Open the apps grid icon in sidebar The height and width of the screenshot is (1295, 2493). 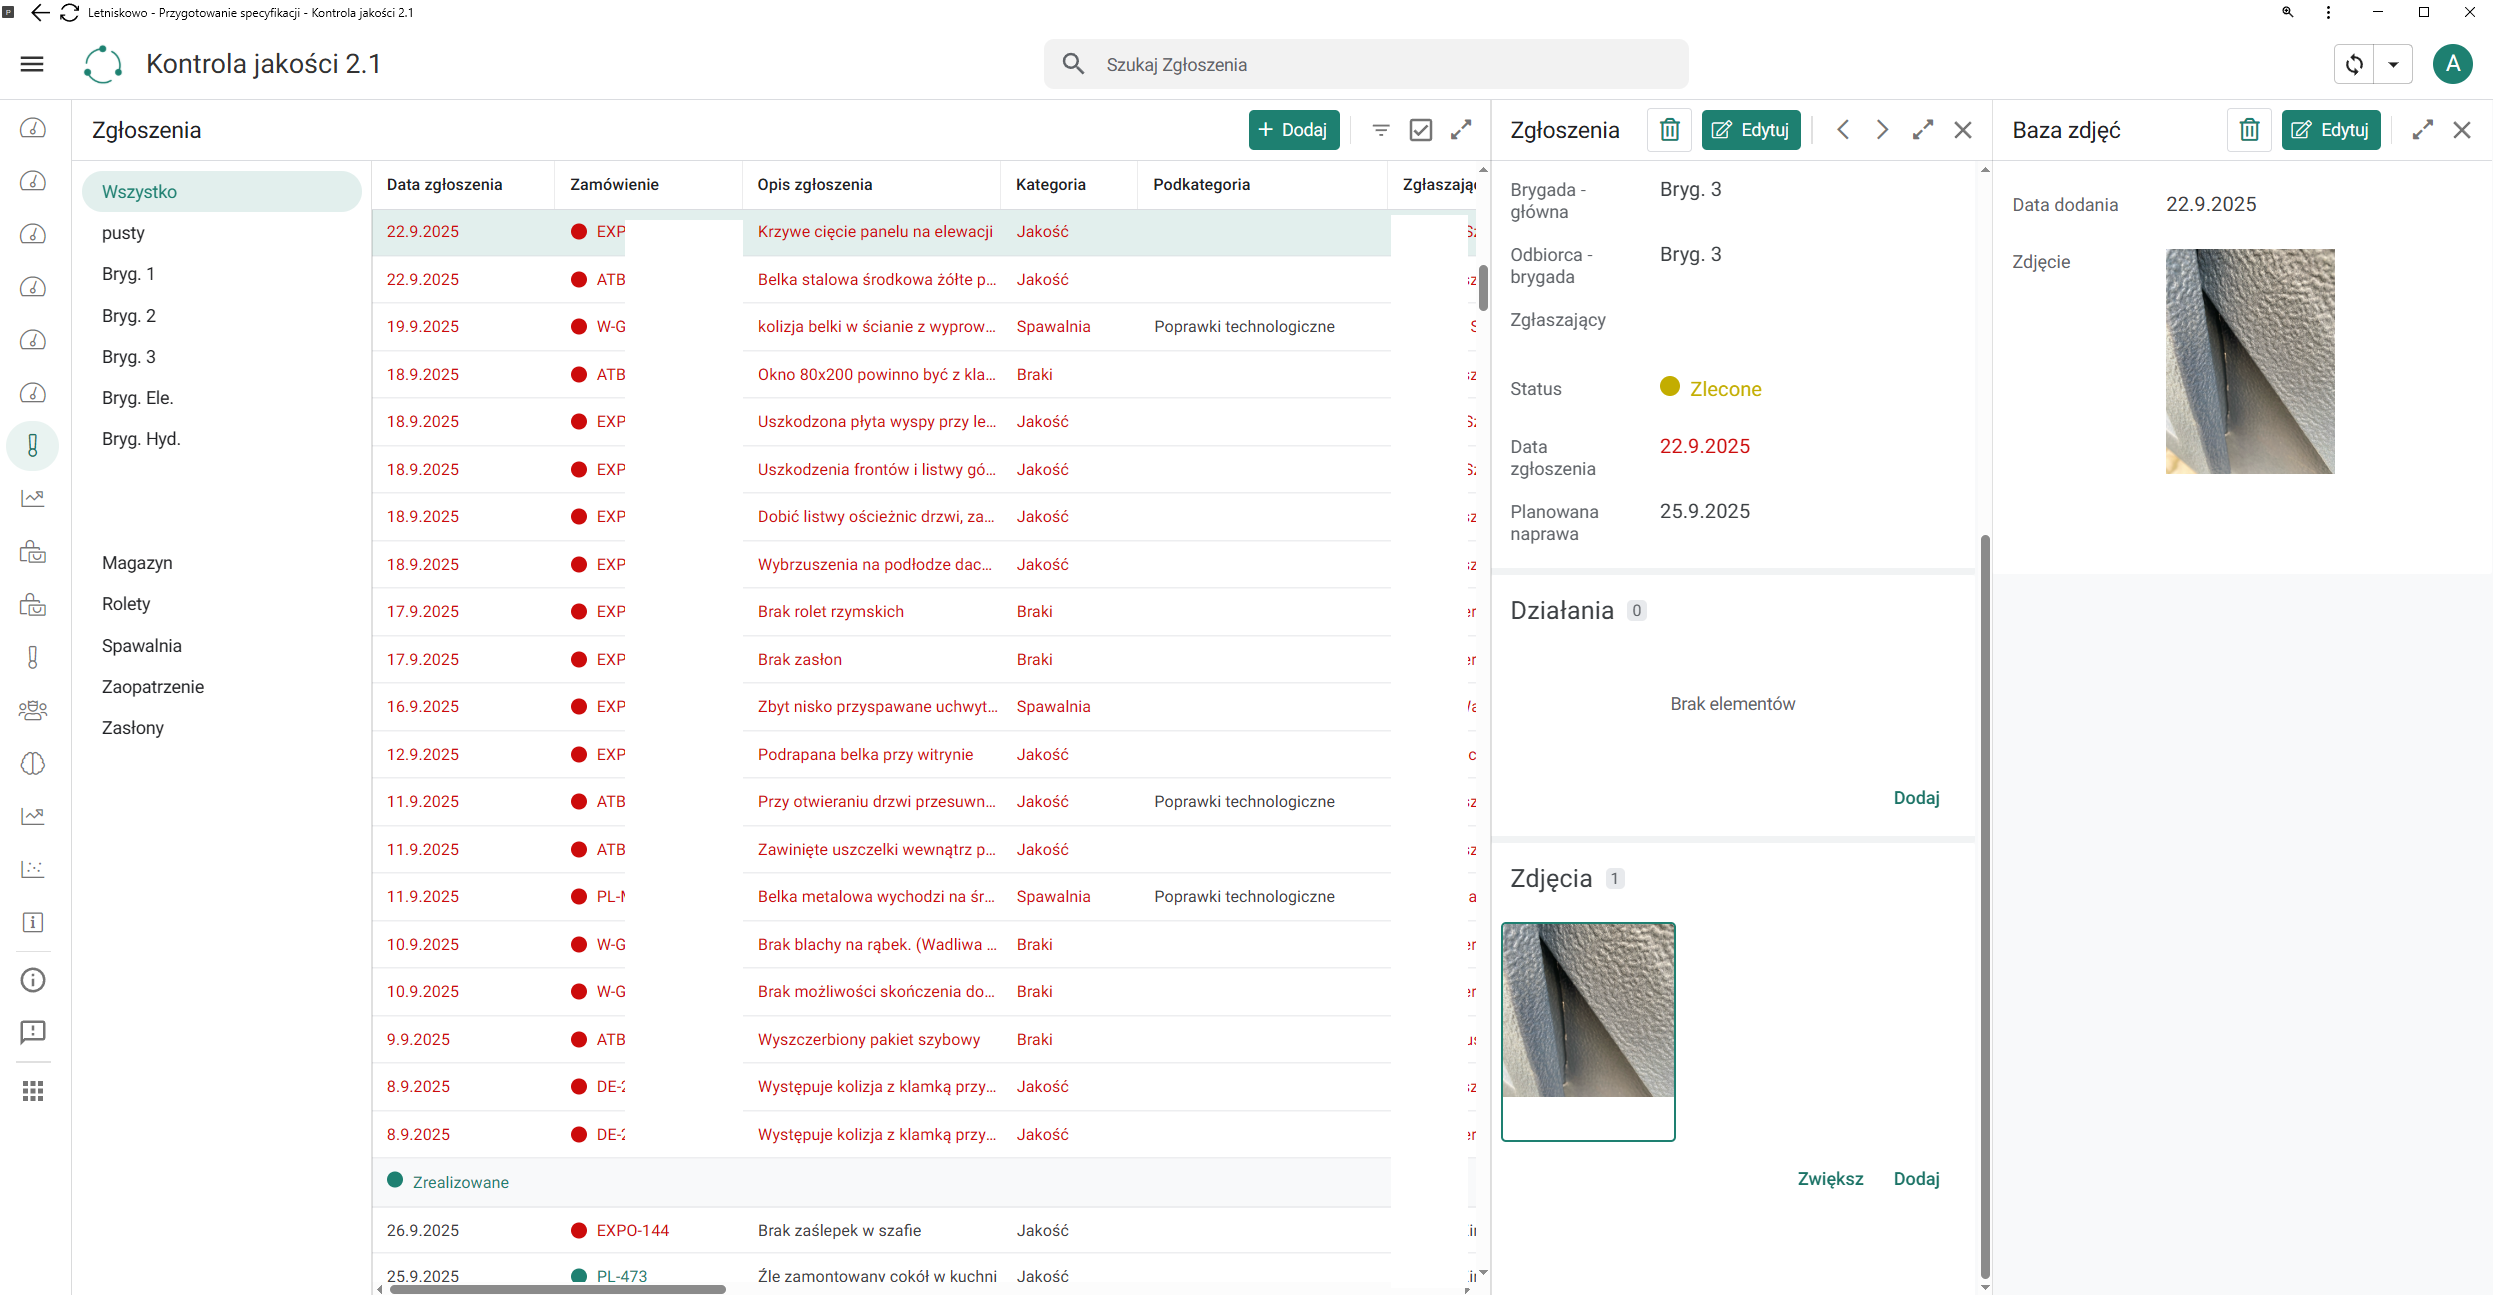pos(33,1091)
